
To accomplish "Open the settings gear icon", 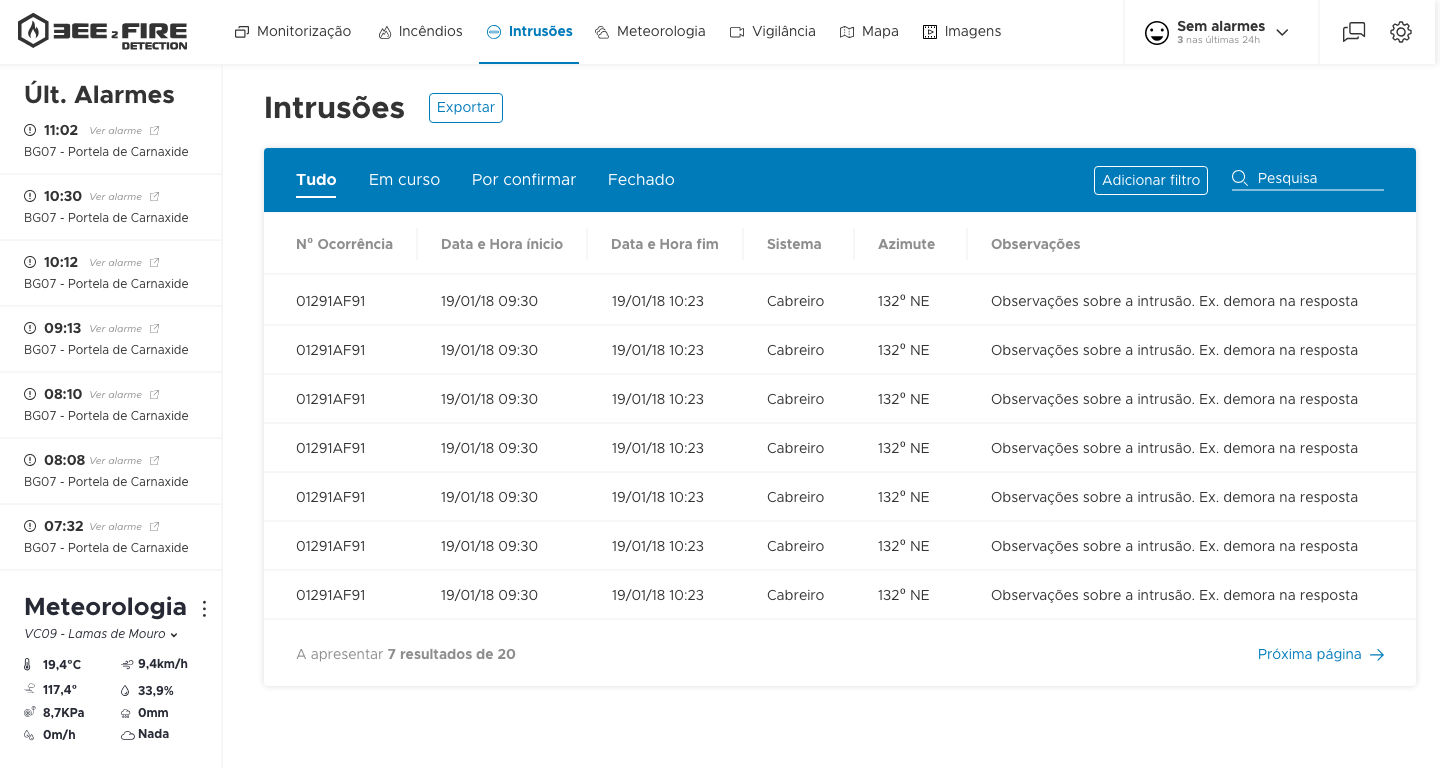I will point(1401,32).
